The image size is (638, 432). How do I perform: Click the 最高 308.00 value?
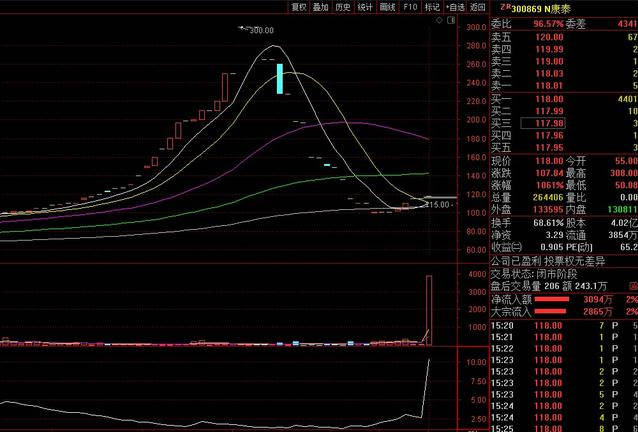pos(624,173)
